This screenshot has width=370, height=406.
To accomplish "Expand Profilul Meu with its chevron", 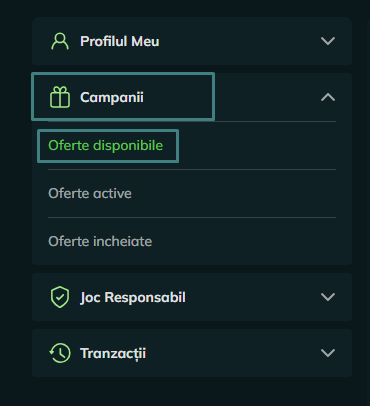I will click(x=328, y=41).
